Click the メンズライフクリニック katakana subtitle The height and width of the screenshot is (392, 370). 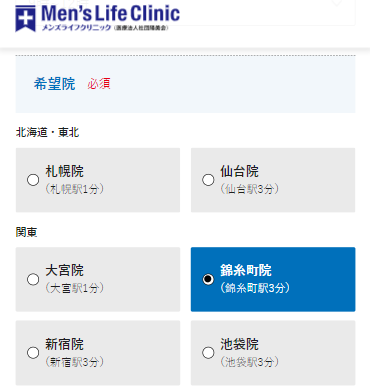click(76, 28)
